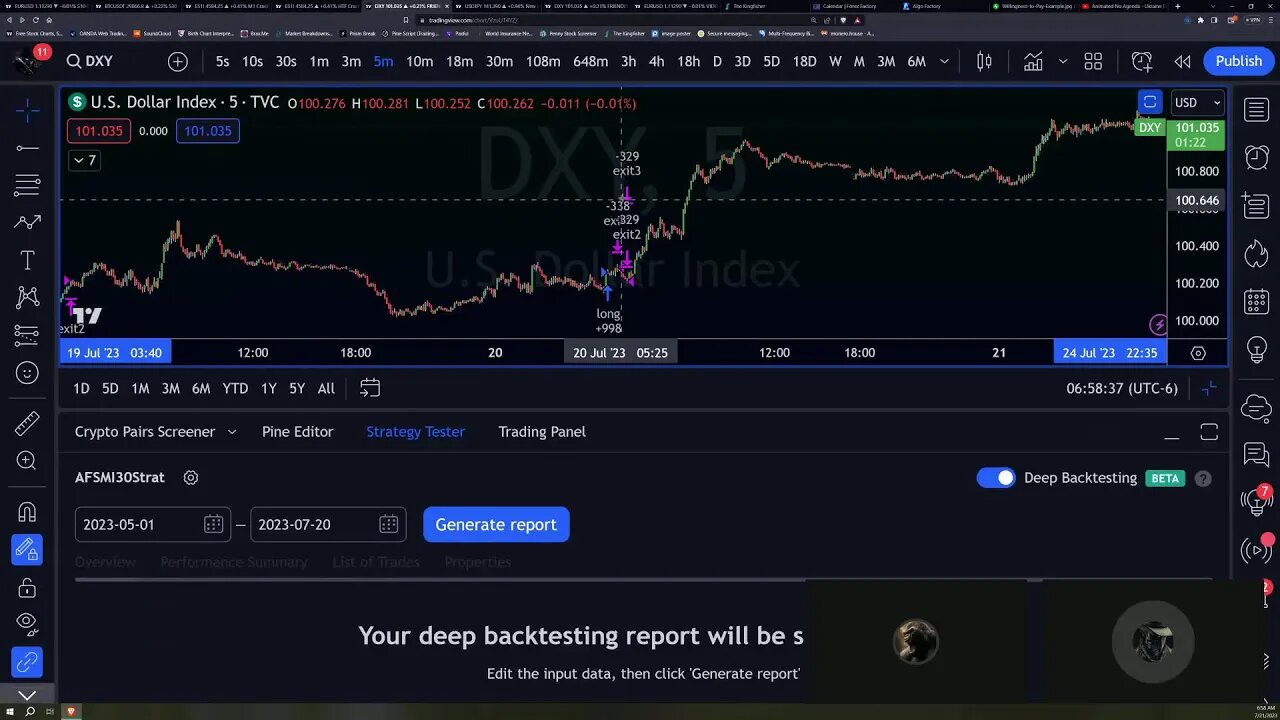Image resolution: width=1280 pixels, height=720 pixels.
Task: Open the alerts alarm clock panel
Action: [1257, 157]
